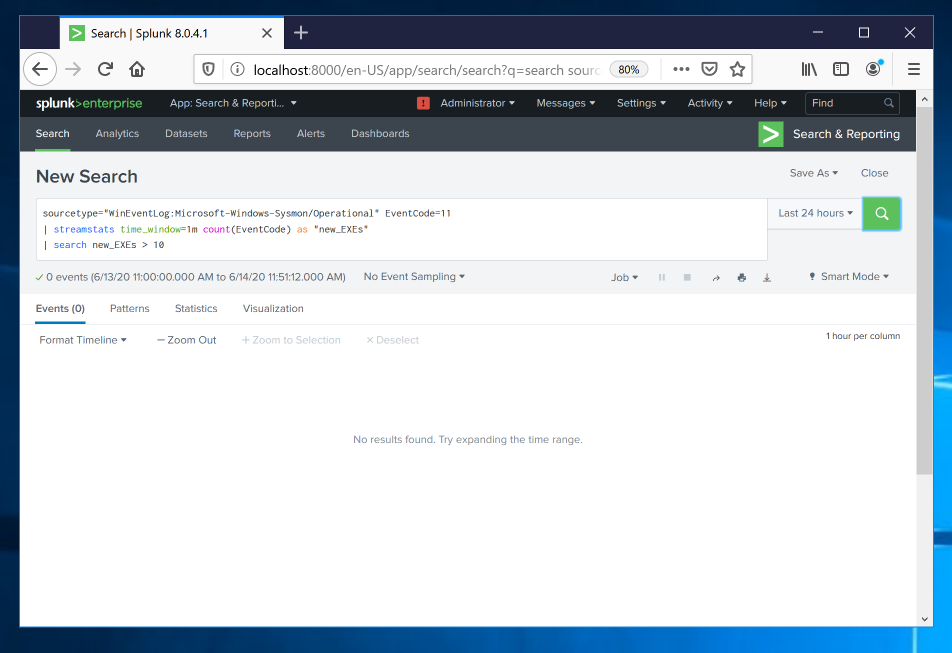Image resolution: width=952 pixels, height=653 pixels.
Task: Open the Help dropdown
Action: point(770,103)
